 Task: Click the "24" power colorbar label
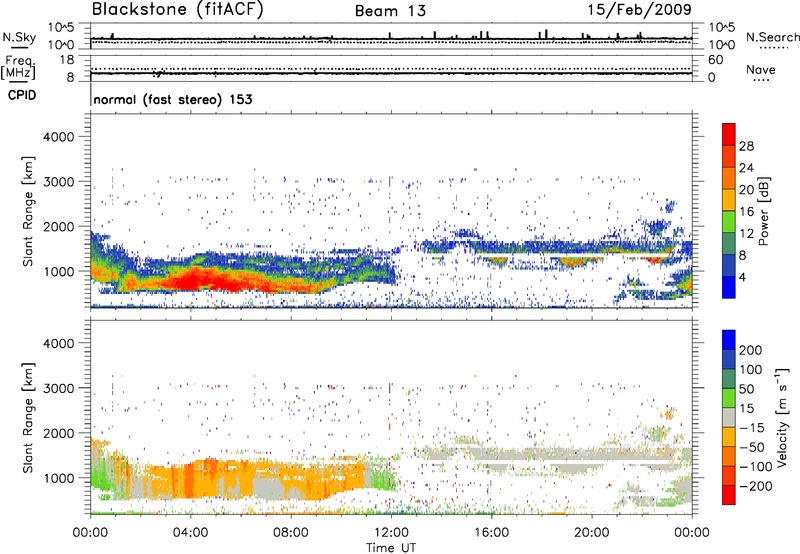(x=746, y=168)
